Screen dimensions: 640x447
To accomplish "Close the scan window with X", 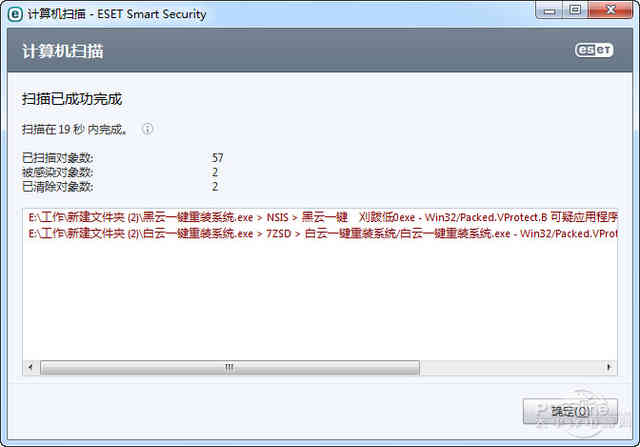I will (611, 10).
